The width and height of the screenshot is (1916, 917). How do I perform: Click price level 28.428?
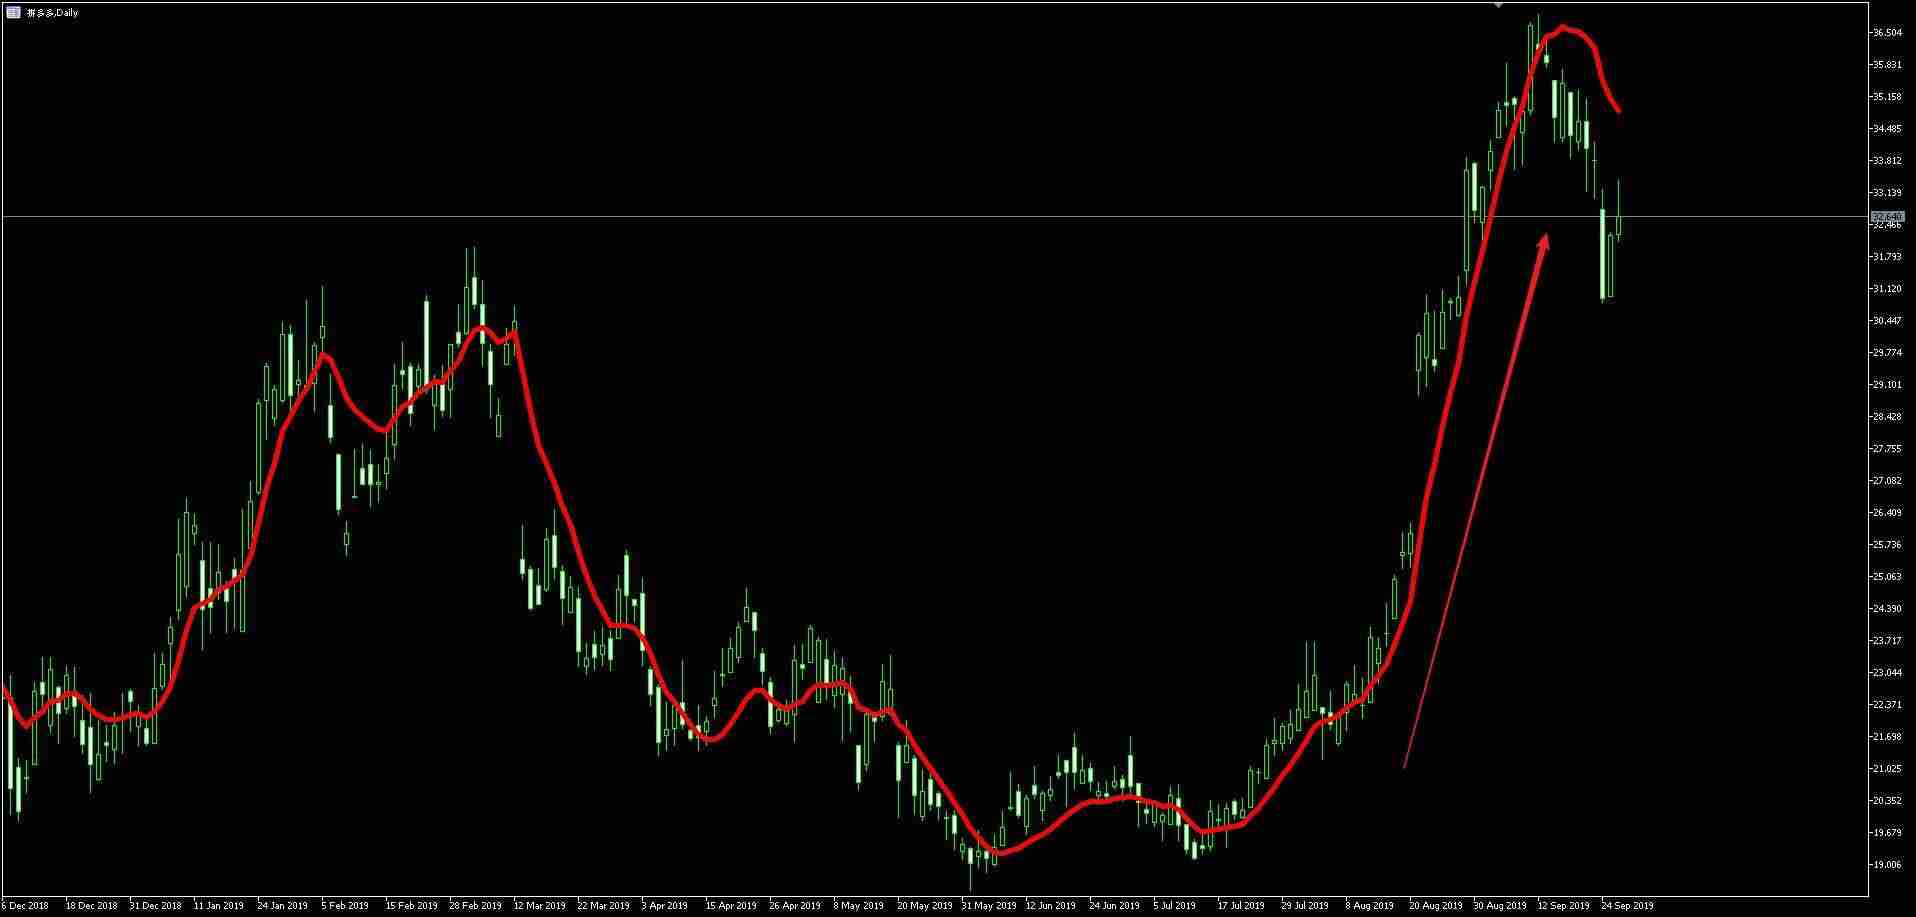(x=1887, y=417)
